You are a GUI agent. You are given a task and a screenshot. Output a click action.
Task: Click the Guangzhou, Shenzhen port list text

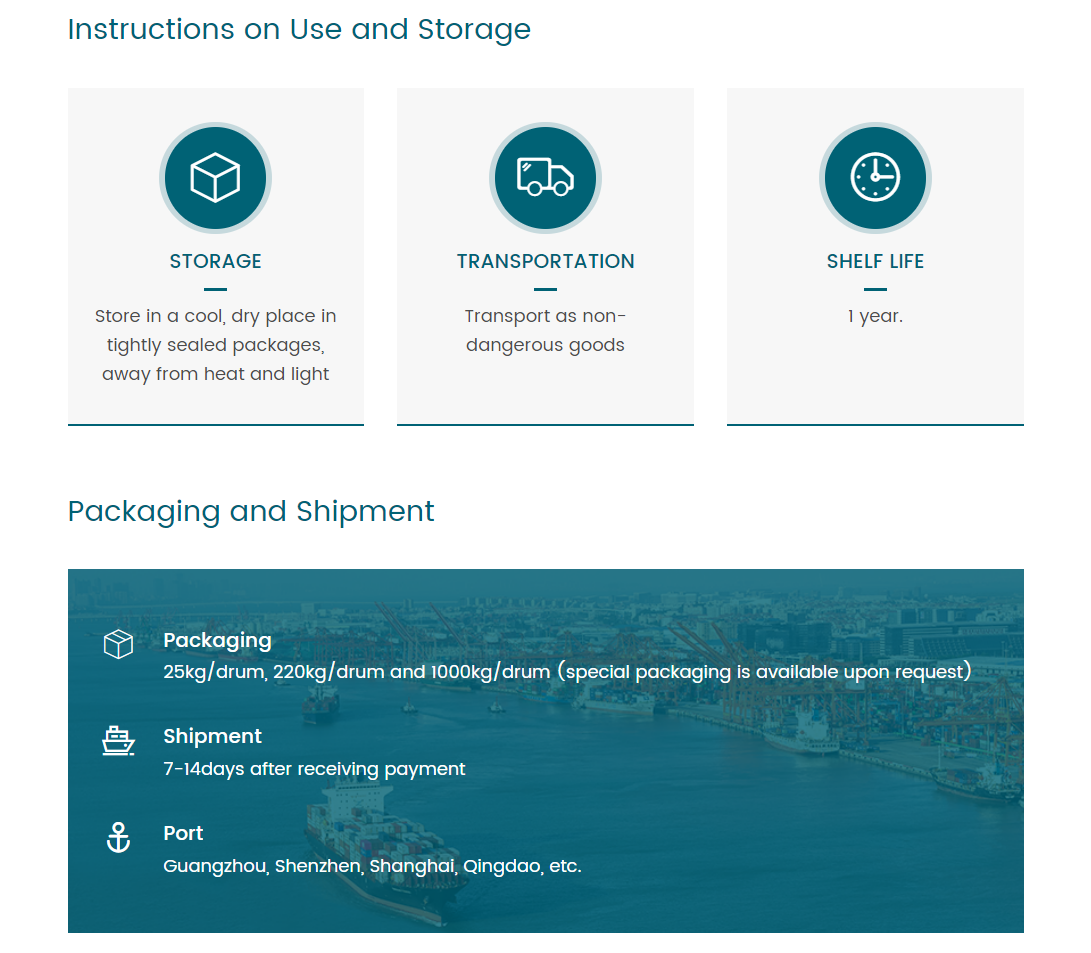pos(372,866)
